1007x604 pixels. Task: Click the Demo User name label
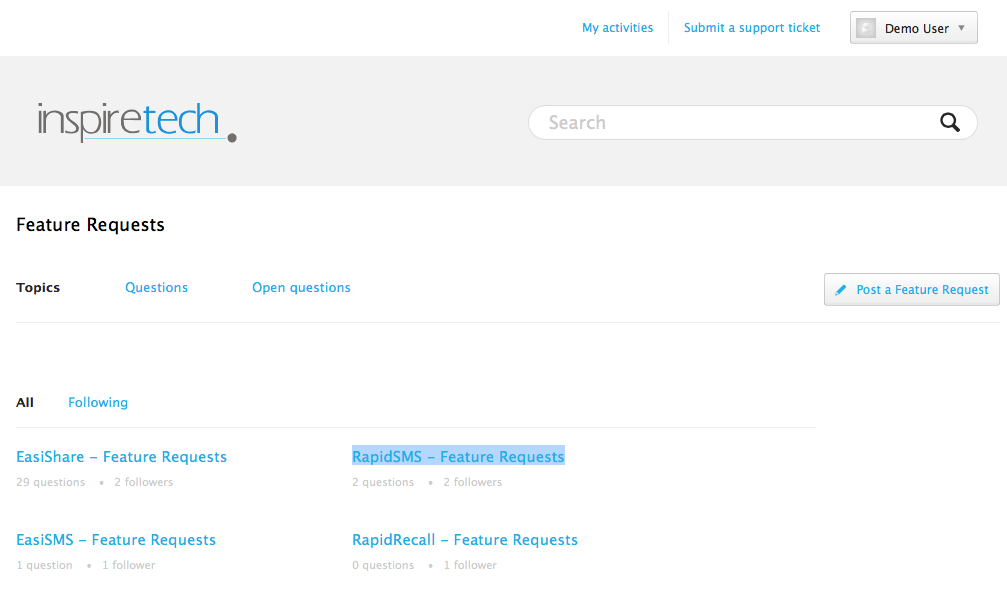916,29
